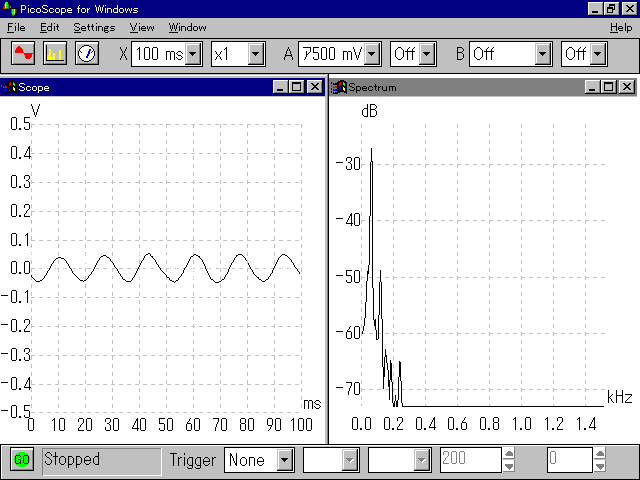
Task: Open the Help menu
Action: coord(621,28)
